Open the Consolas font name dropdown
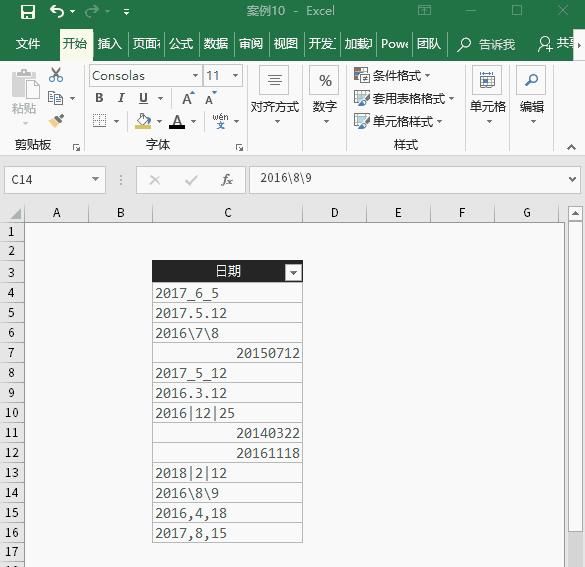 195,76
